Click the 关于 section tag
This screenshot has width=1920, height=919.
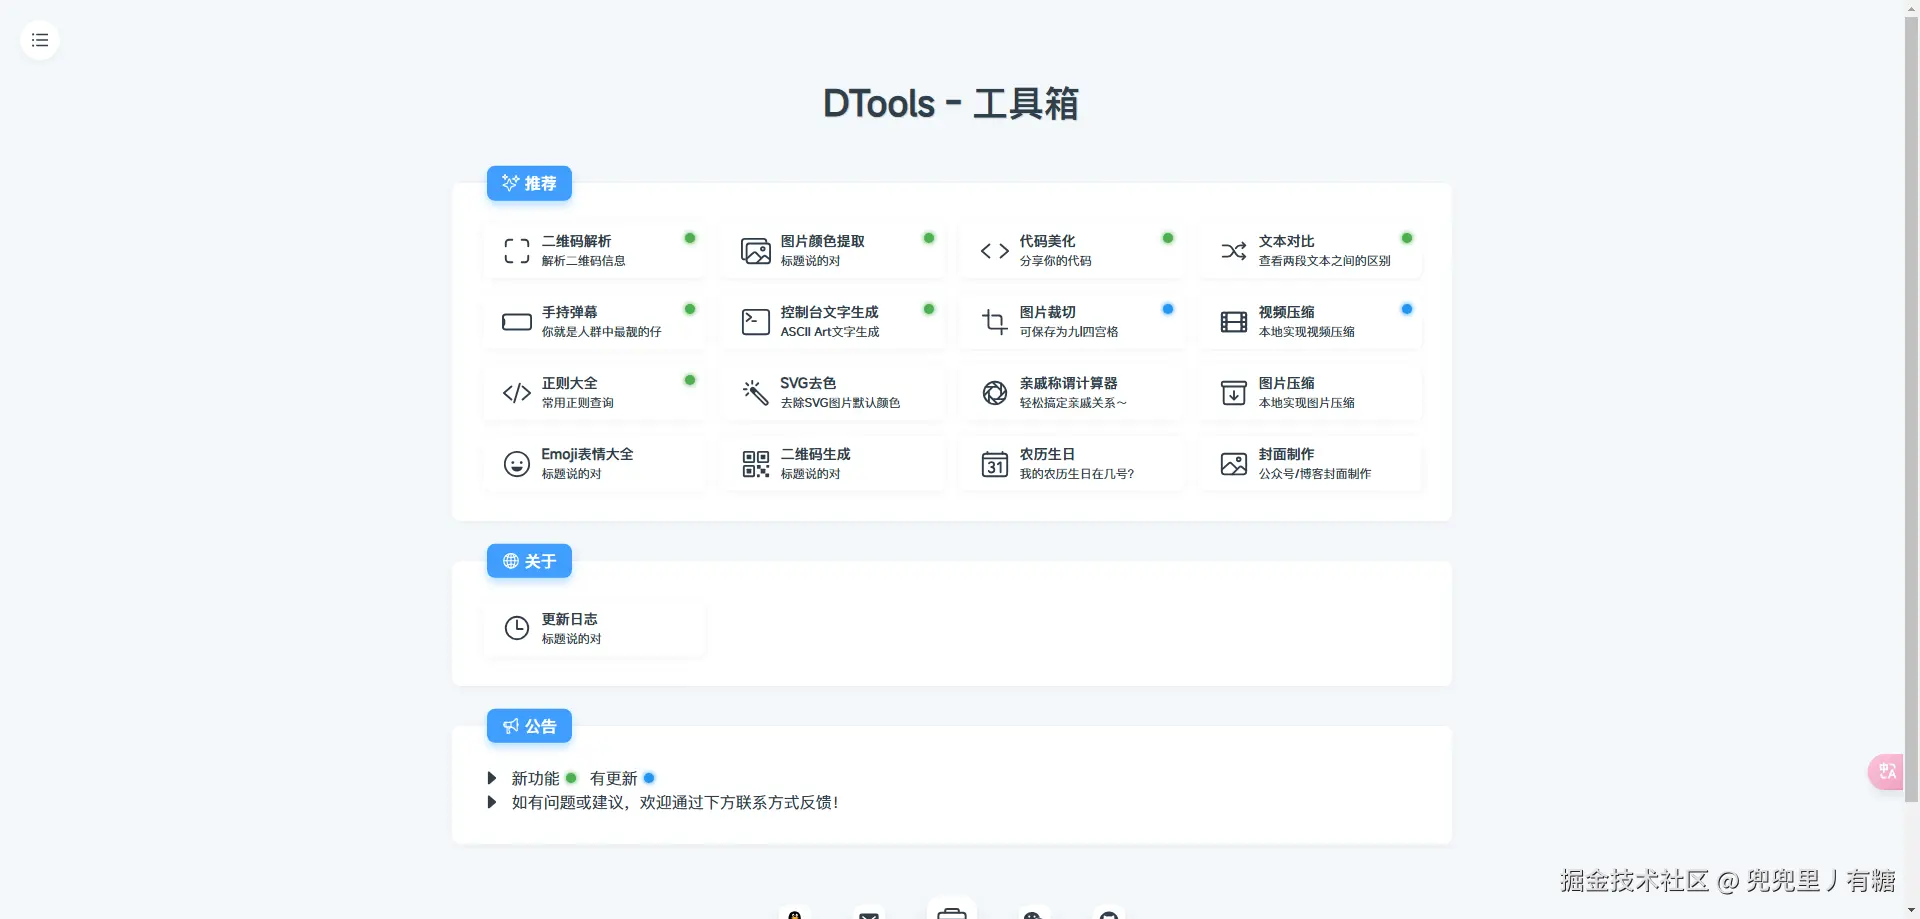tap(529, 561)
